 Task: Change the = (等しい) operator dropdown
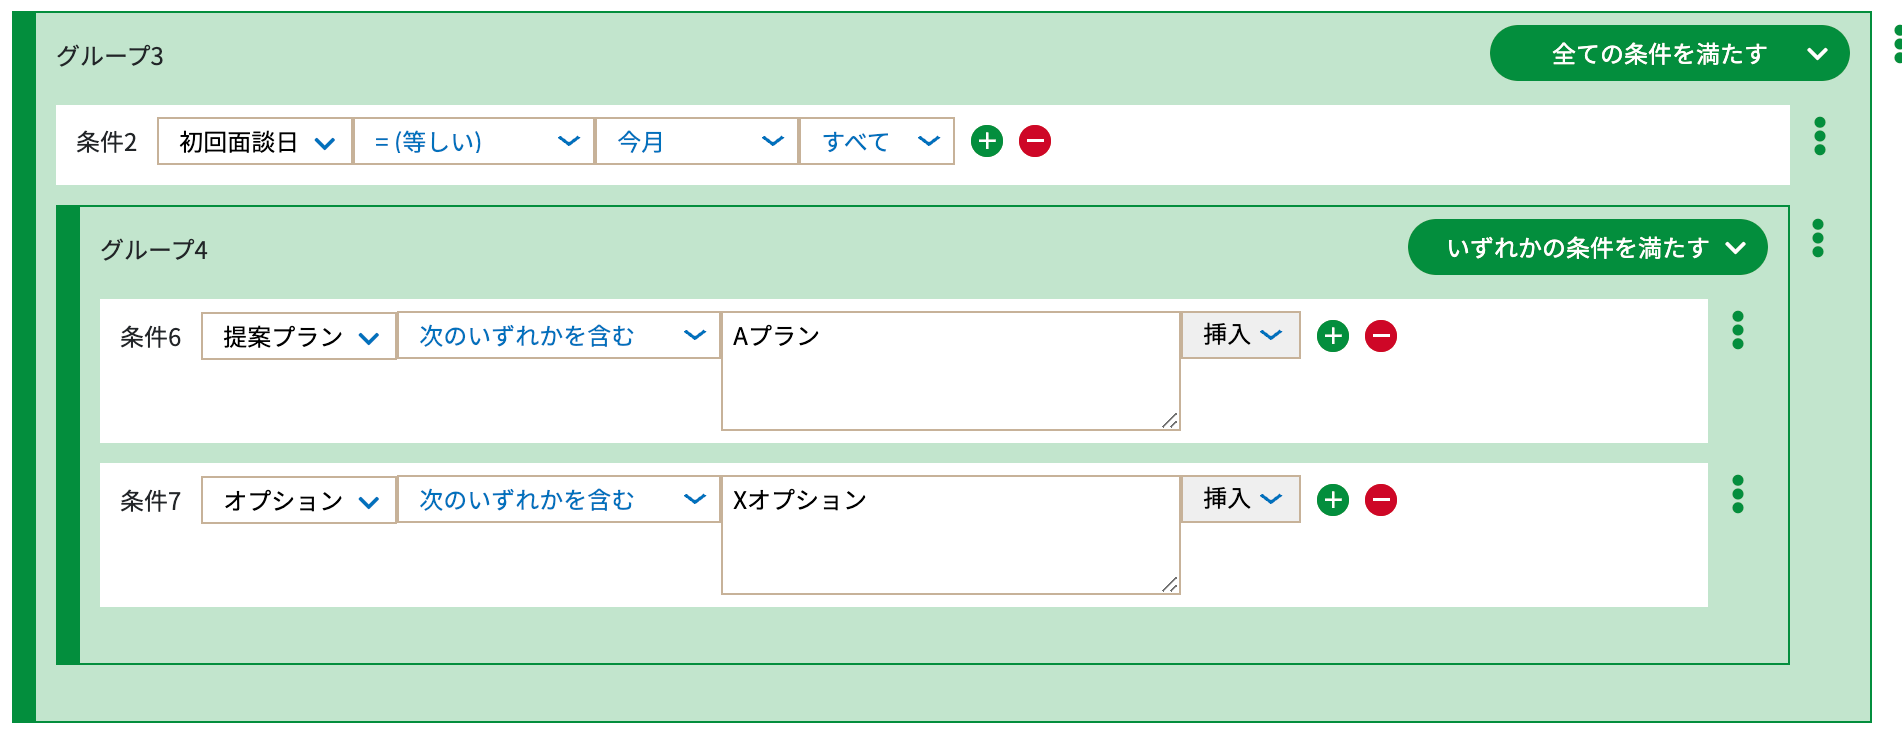tap(474, 141)
